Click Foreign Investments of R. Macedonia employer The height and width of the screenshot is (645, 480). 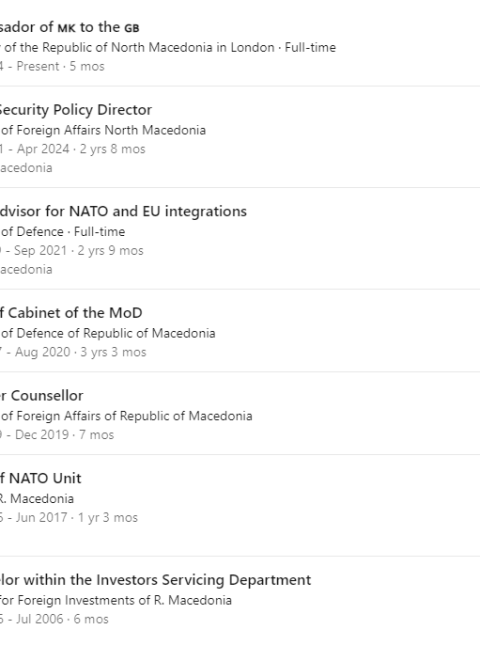pyautogui.click(x=116, y=600)
